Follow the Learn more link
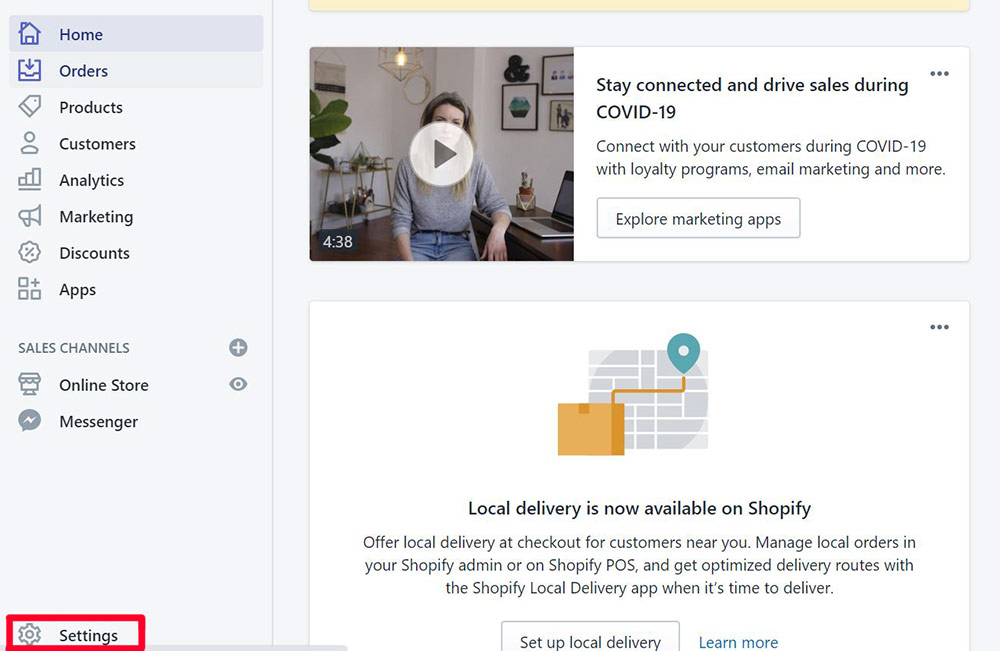 738,641
